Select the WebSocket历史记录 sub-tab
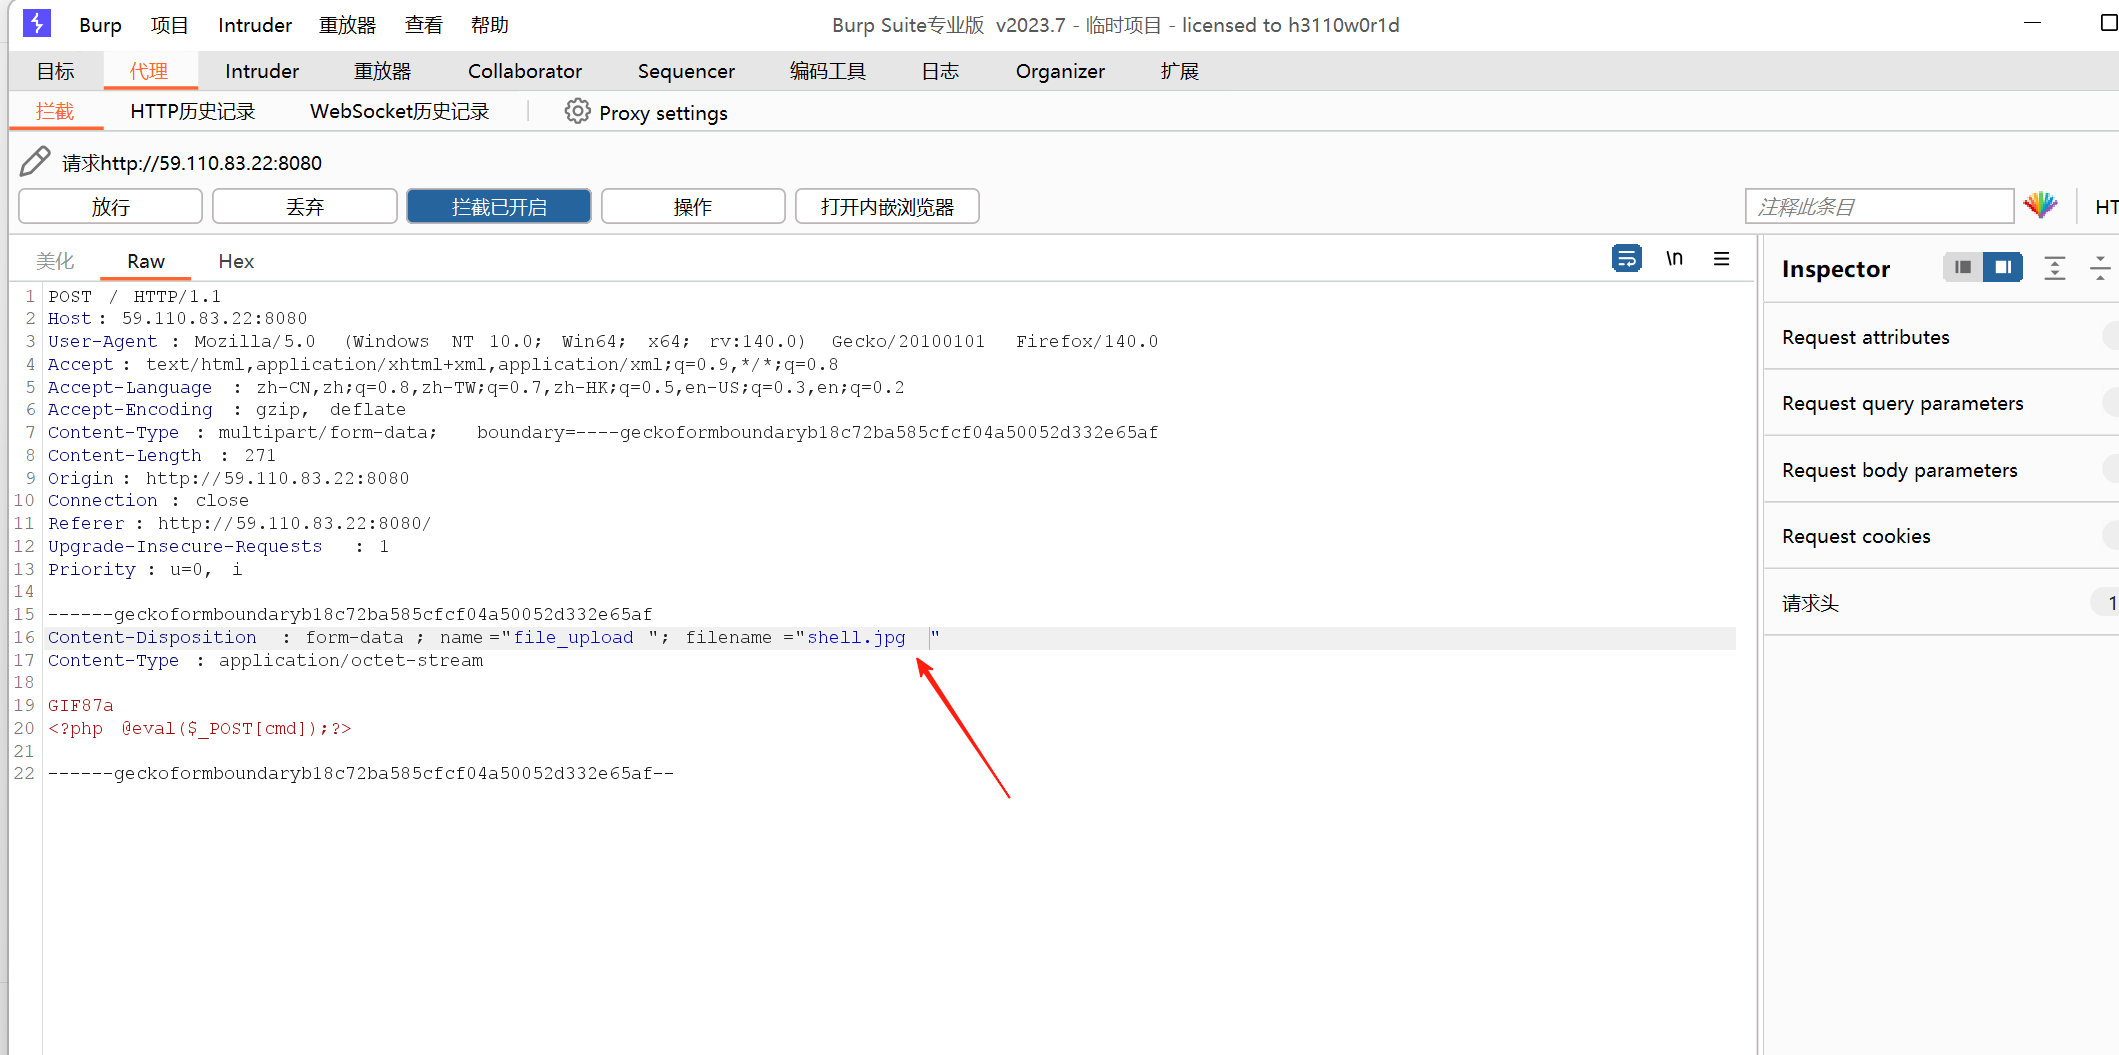Image resolution: width=2119 pixels, height=1055 pixels. (400, 111)
